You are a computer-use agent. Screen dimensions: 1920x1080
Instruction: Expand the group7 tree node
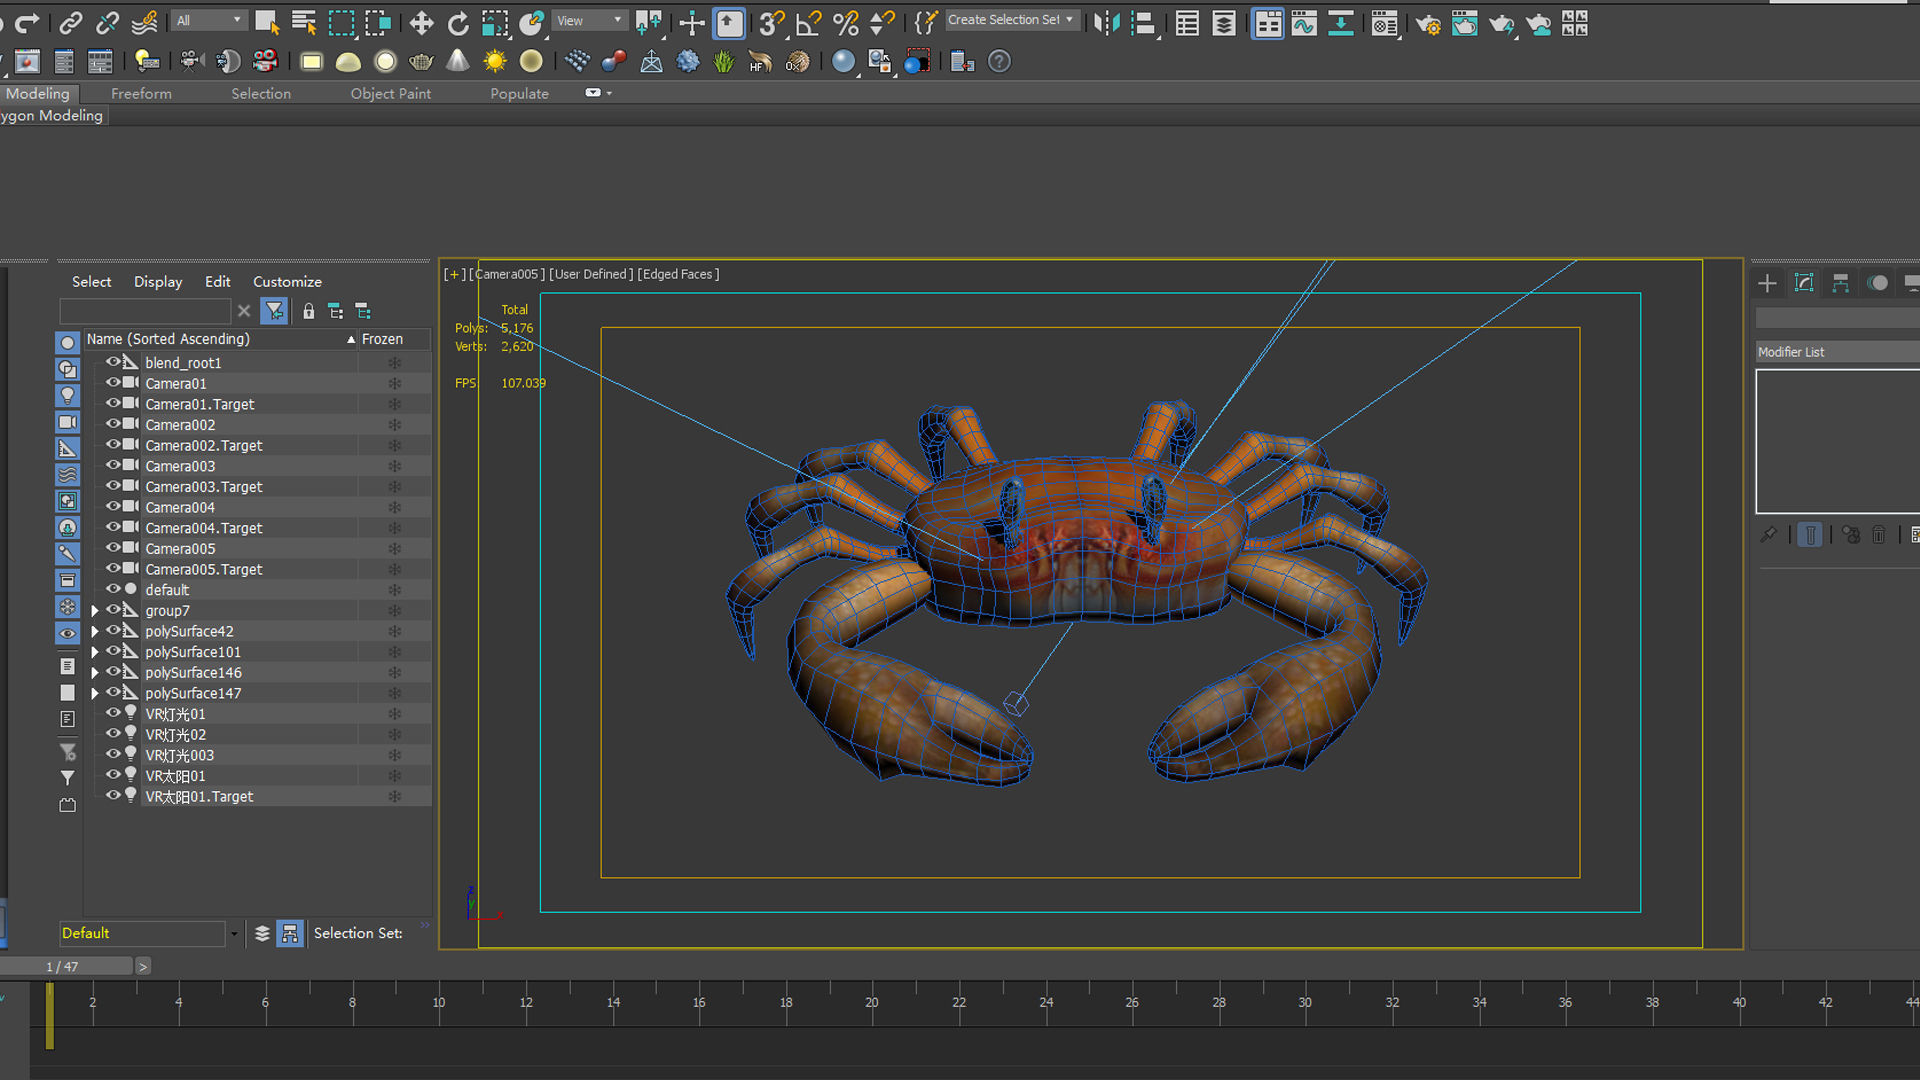(x=95, y=611)
